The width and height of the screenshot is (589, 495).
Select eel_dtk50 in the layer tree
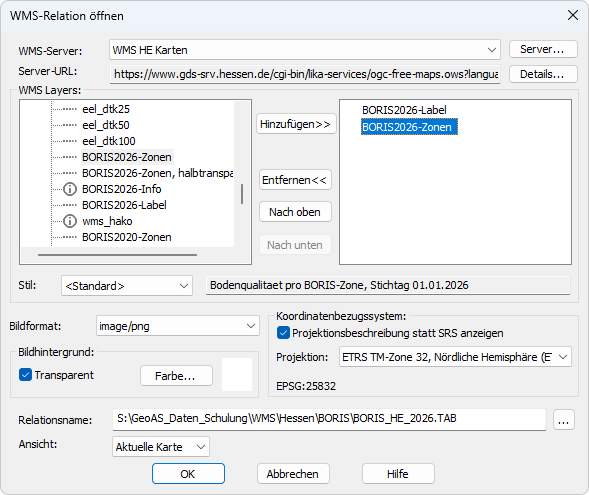(x=106, y=125)
